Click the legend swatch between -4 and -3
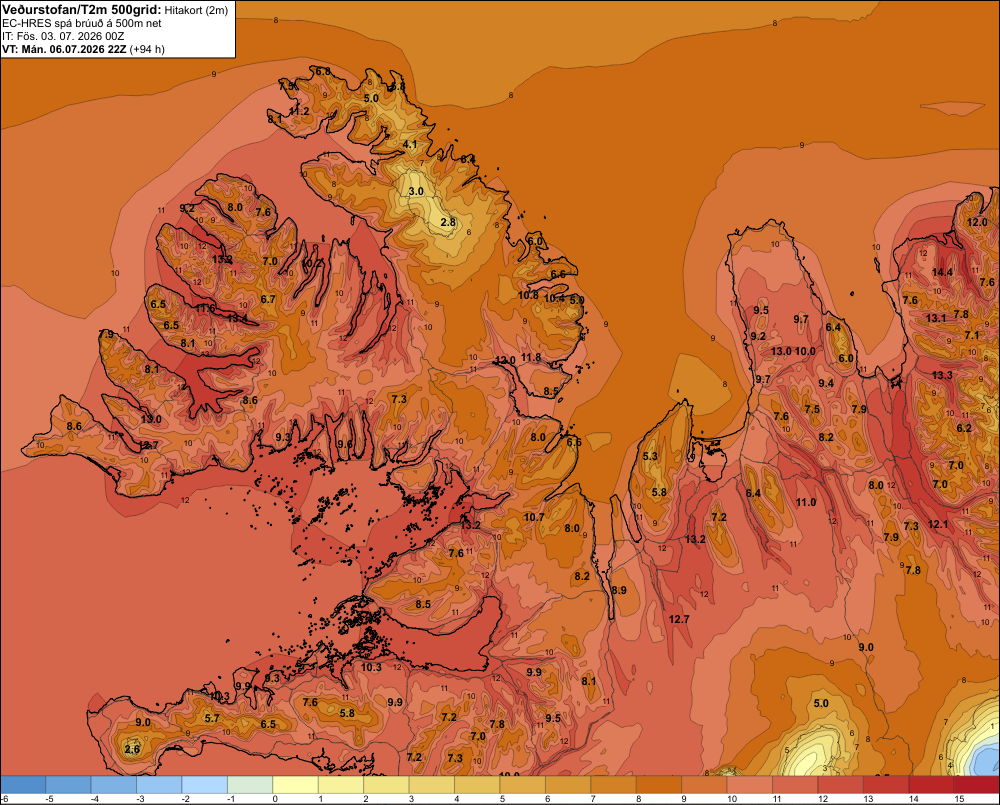 (114, 785)
